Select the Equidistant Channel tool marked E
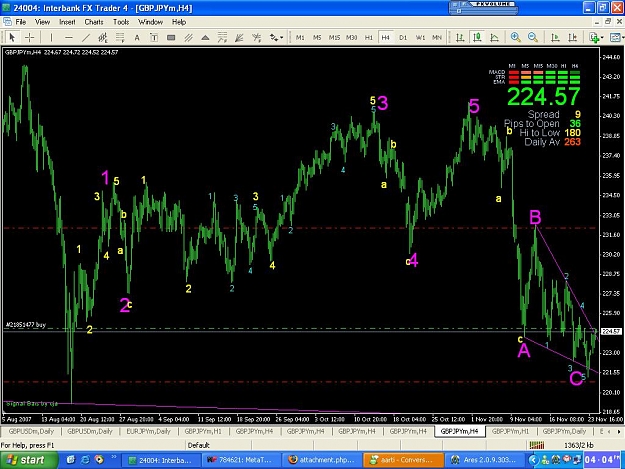The image size is (625, 469). point(103,37)
